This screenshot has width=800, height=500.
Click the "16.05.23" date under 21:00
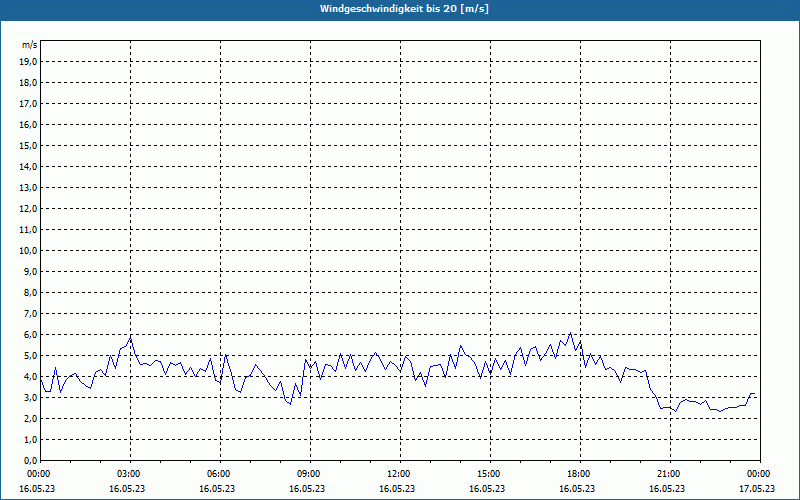point(667,489)
